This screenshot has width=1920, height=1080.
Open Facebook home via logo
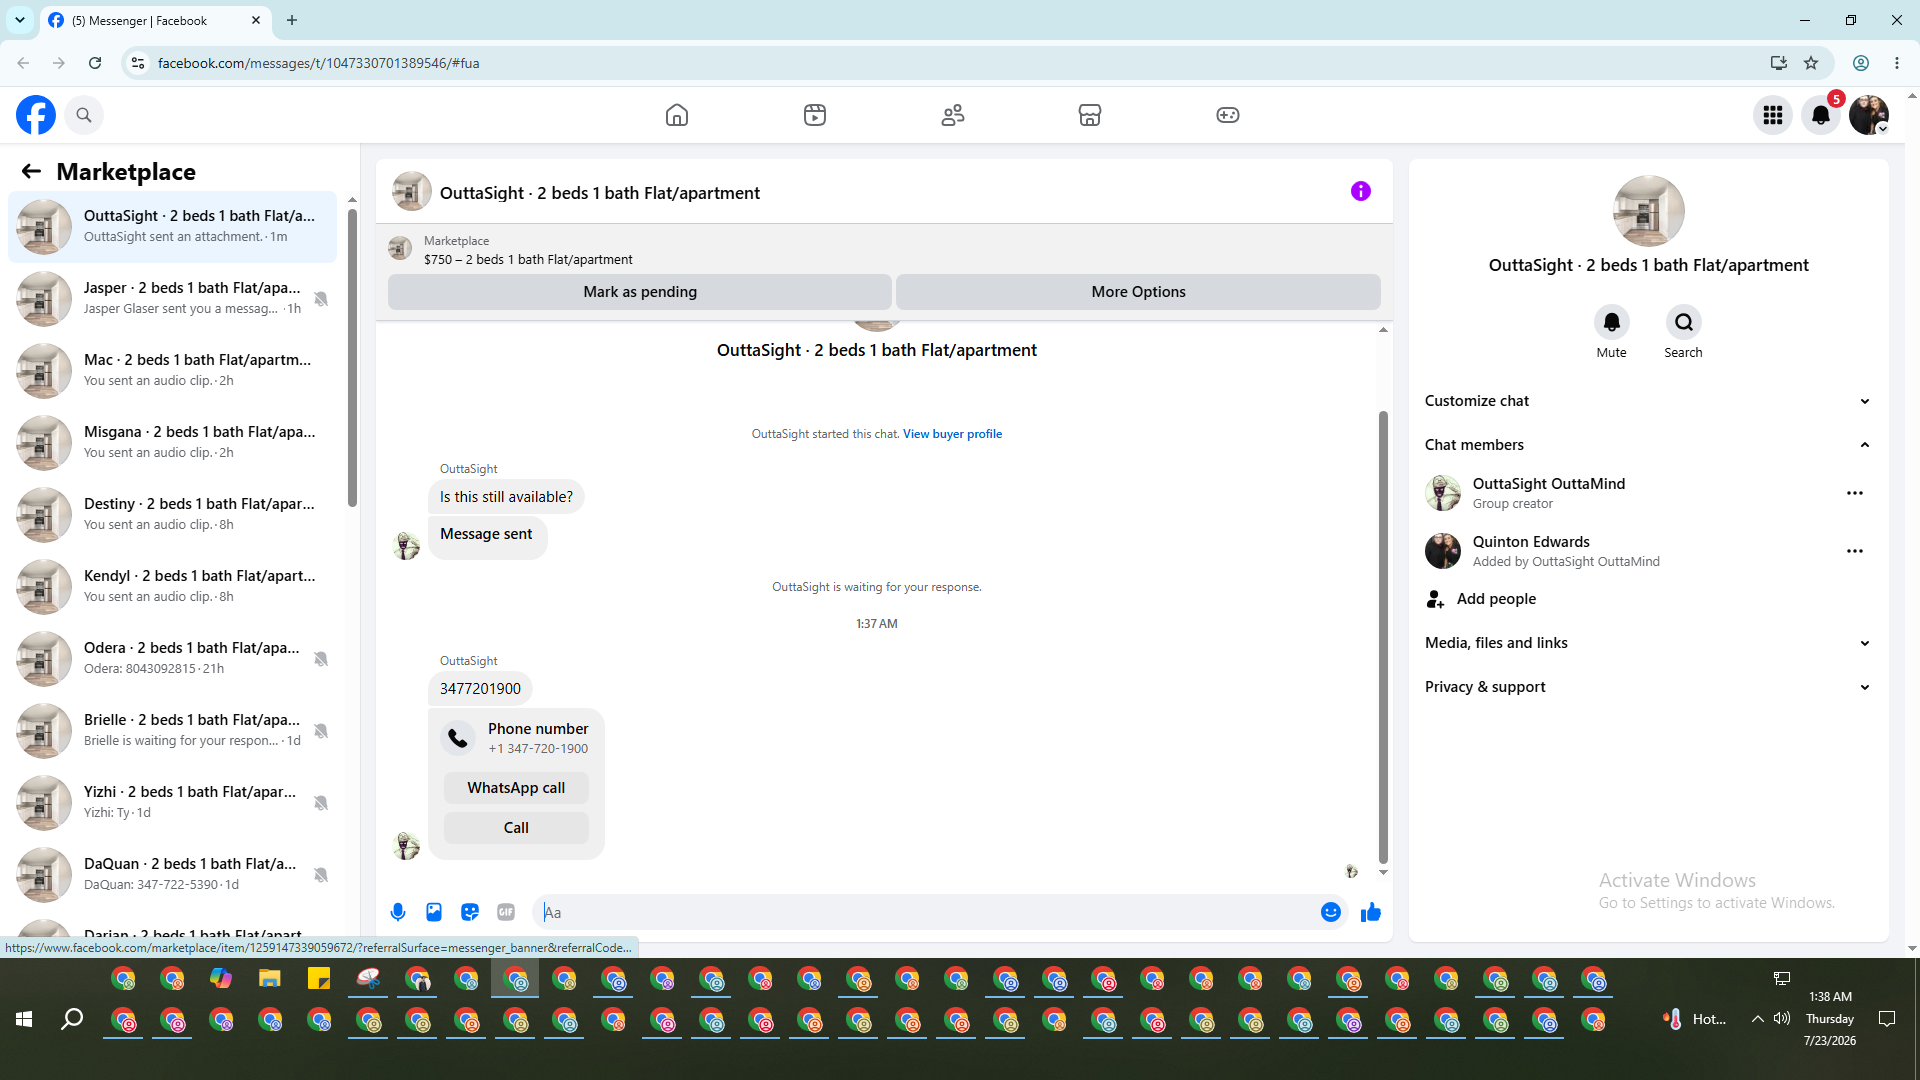click(x=36, y=115)
